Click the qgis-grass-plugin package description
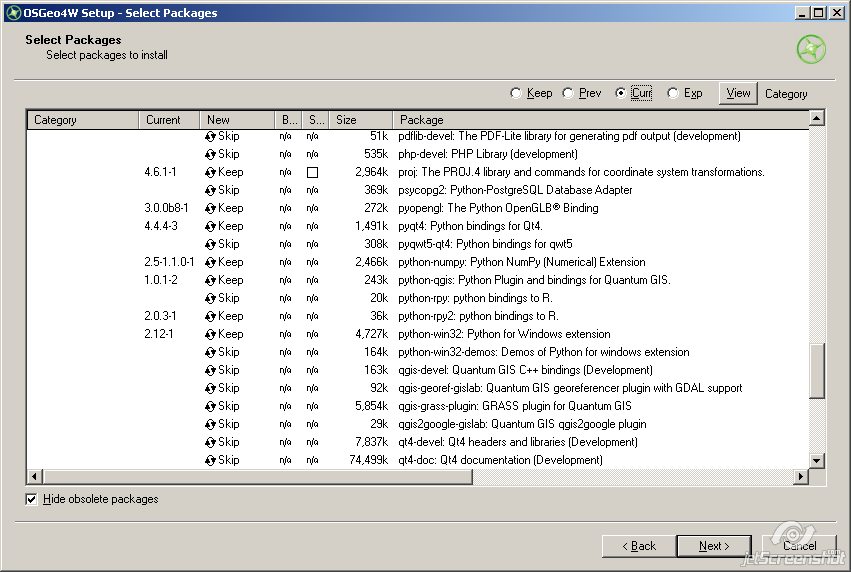851x572 pixels. coord(515,406)
